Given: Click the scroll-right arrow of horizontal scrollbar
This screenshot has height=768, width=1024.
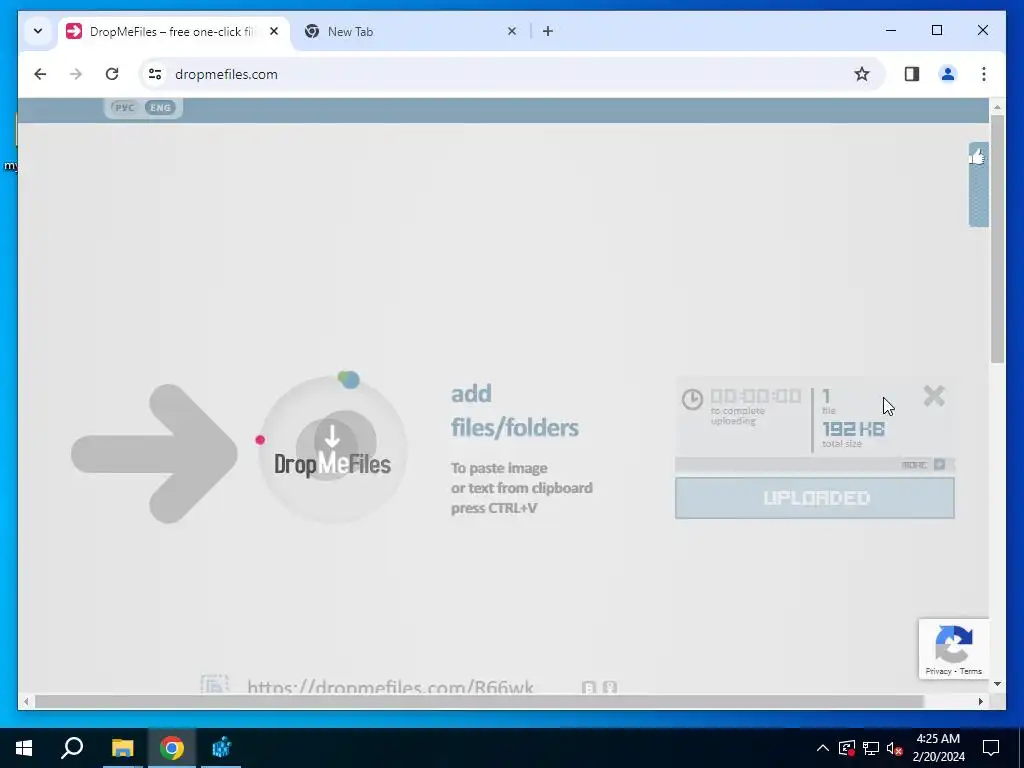Looking at the screenshot, I should (980, 701).
